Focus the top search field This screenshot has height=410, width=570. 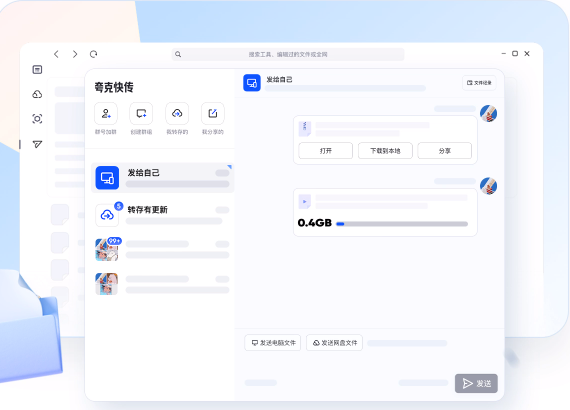click(288, 54)
